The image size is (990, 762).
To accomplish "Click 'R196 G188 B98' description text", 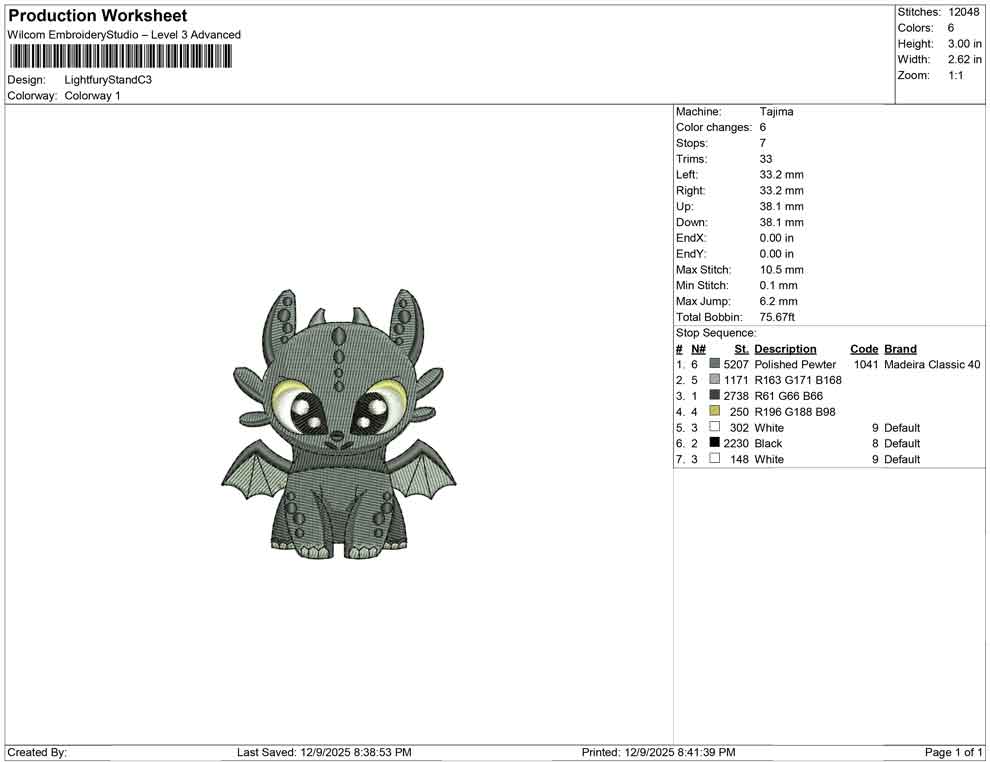I will click(x=795, y=412).
